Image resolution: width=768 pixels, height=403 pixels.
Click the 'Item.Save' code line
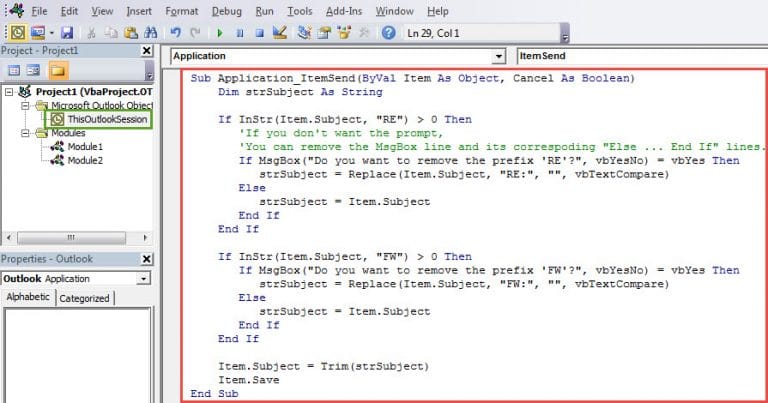(249, 379)
